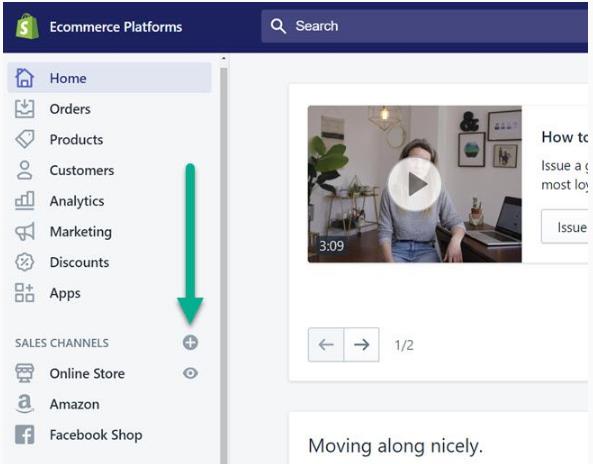The height and width of the screenshot is (464, 593).
Task: Click the Marketing megaphone icon
Action: pyautogui.click(x=25, y=231)
